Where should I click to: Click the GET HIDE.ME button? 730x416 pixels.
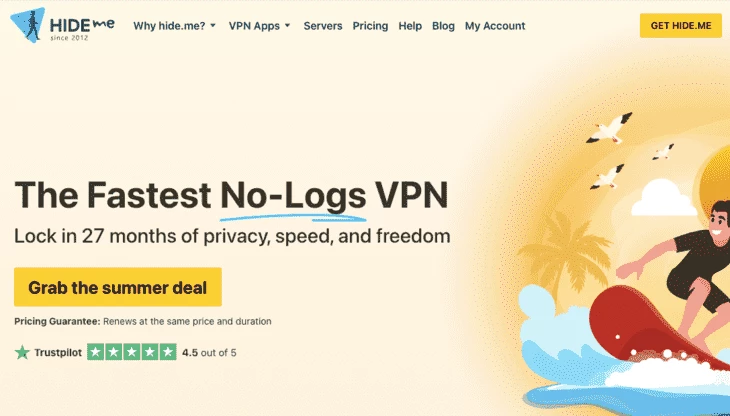pyautogui.click(x=681, y=26)
